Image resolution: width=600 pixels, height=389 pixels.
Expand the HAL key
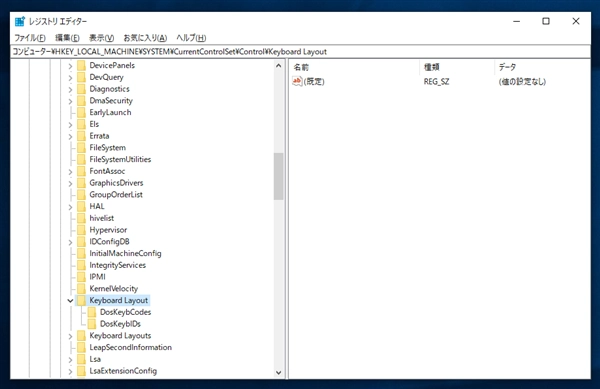(x=70, y=207)
